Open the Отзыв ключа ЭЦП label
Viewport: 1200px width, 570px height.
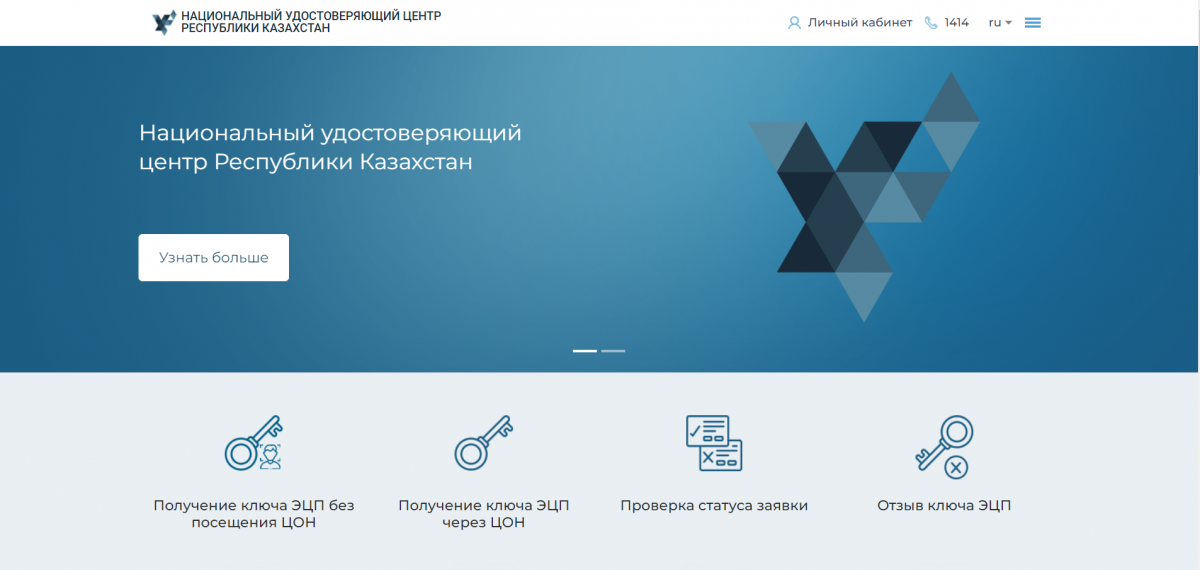944,506
